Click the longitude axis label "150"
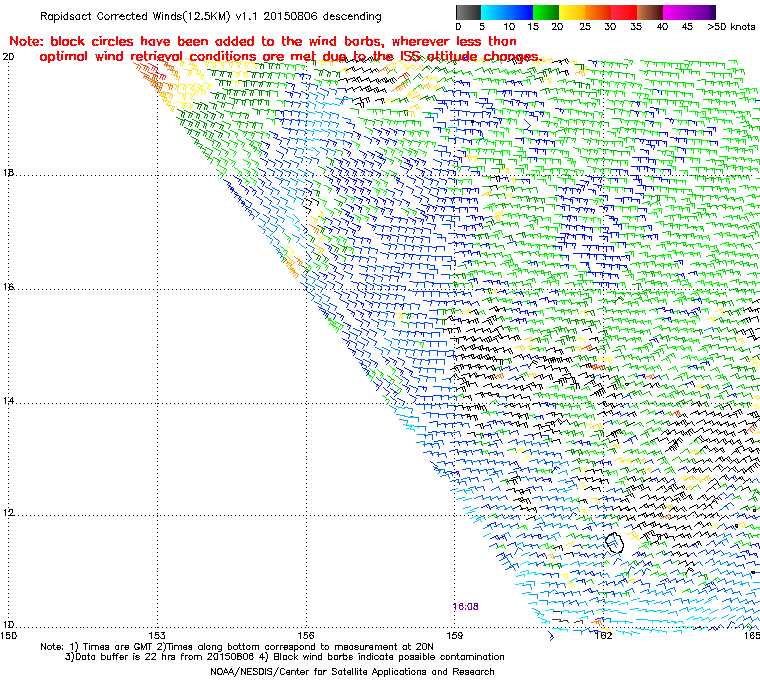The image size is (760, 688). [9, 636]
